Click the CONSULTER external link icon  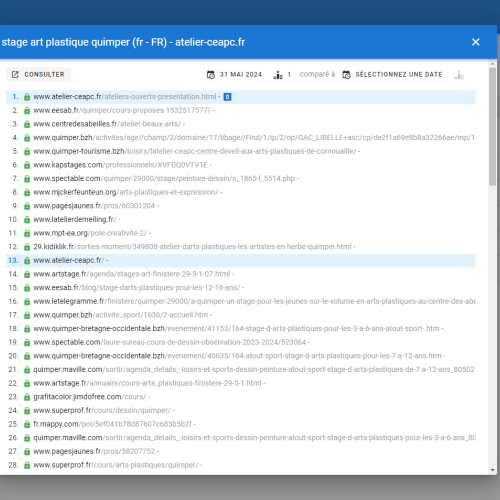pos(15,74)
